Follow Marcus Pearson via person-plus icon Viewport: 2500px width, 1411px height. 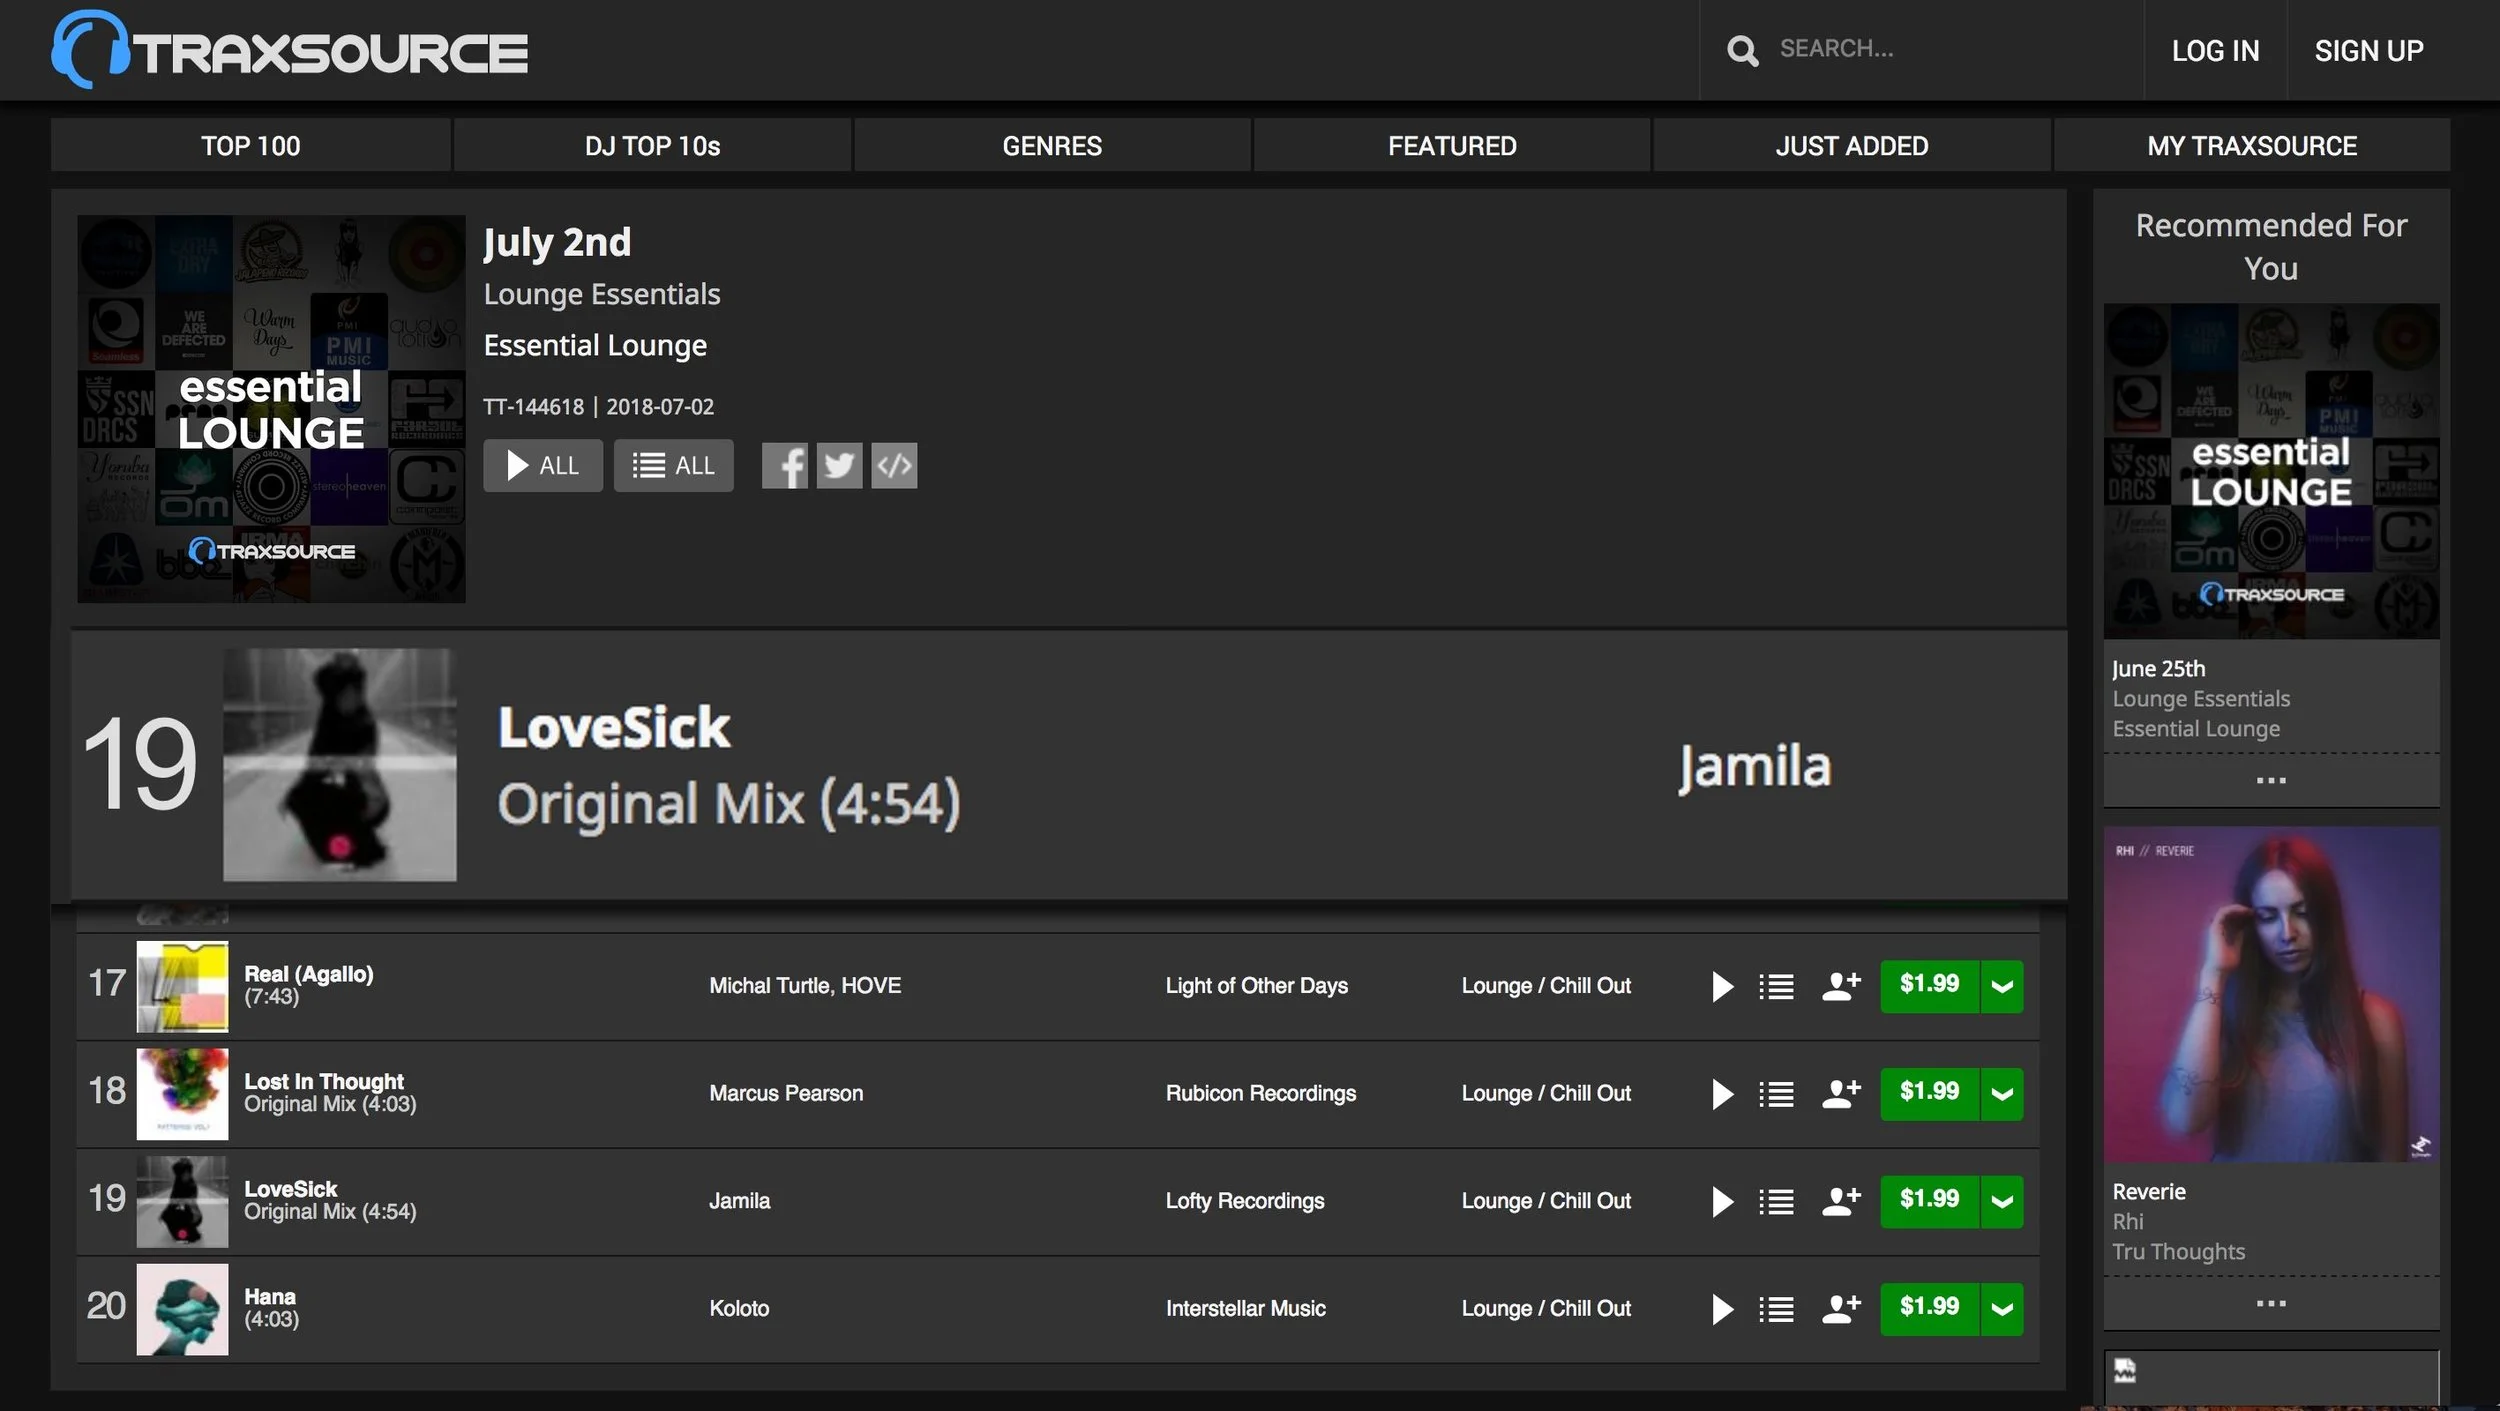click(x=1841, y=1093)
